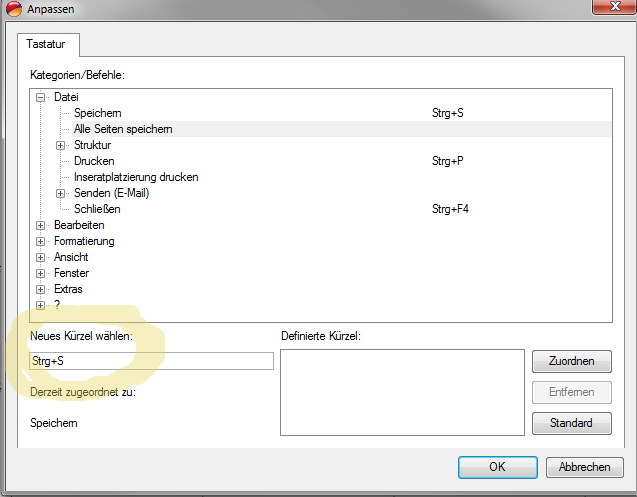Expand the Senden (E-Mail) node
This screenshot has height=497, width=637.
[61, 193]
